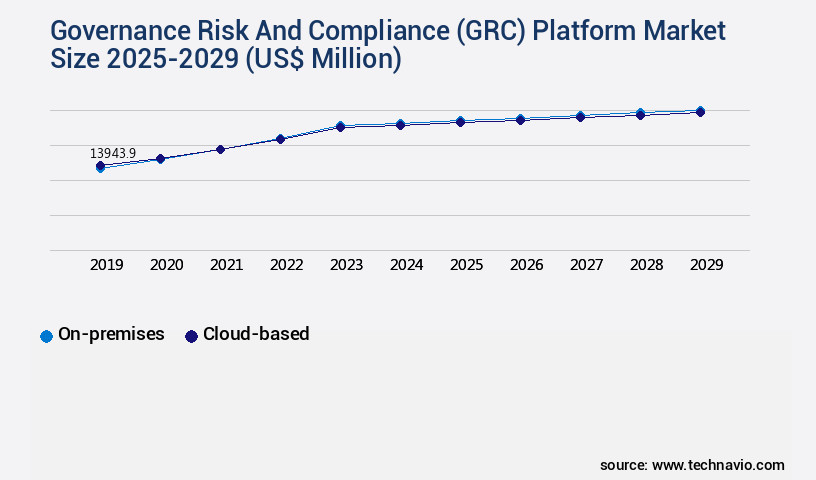Click the 2028 data point marker
816x480 pixels.
click(x=640, y=114)
